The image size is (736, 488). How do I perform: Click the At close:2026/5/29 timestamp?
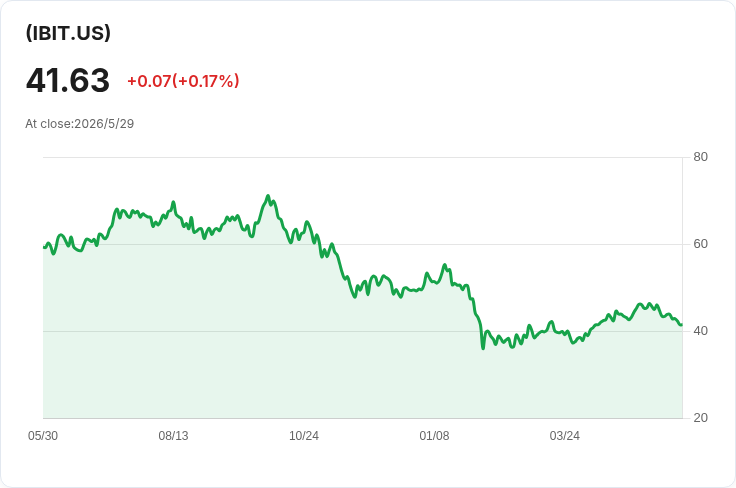tap(79, 124)
